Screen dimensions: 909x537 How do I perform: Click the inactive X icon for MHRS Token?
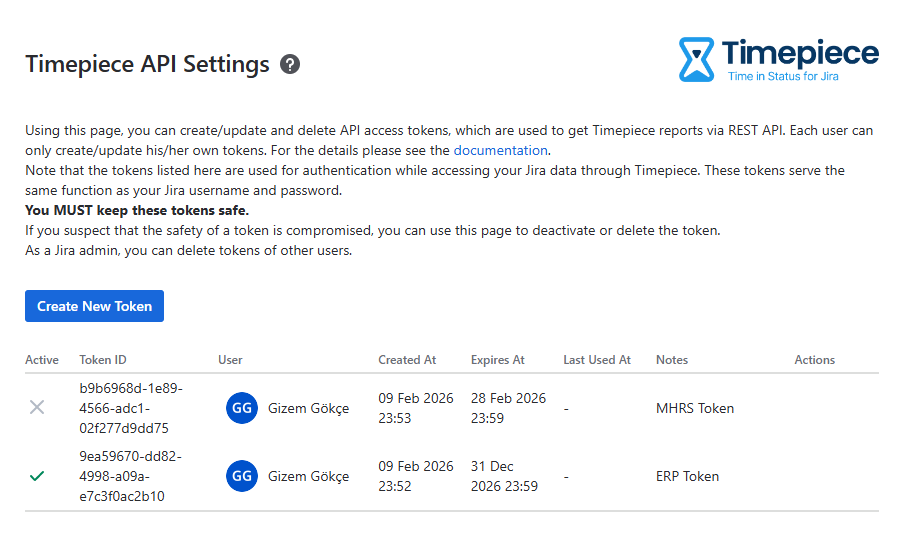(x=37, y=408)
